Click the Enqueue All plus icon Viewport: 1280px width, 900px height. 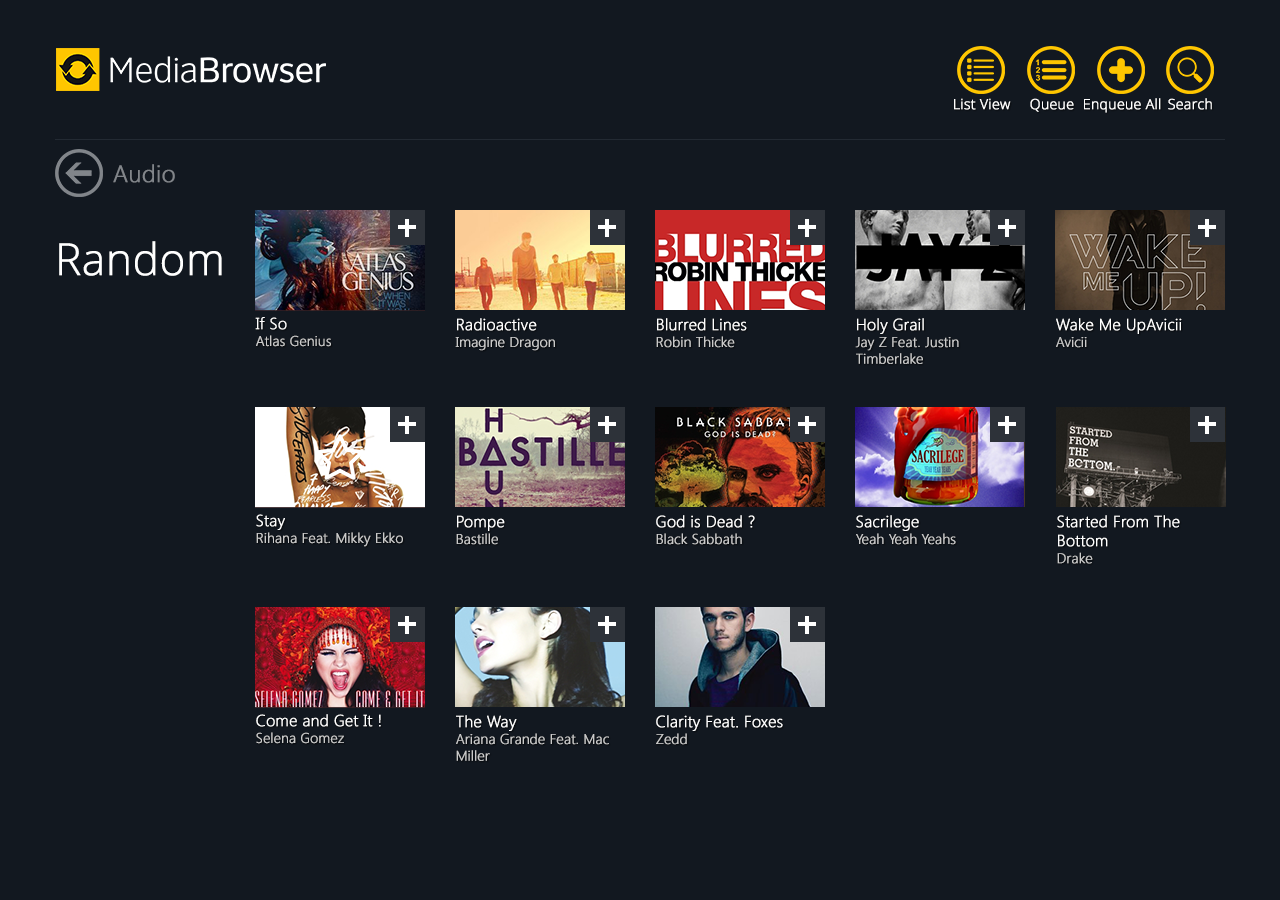[1121, 70]
